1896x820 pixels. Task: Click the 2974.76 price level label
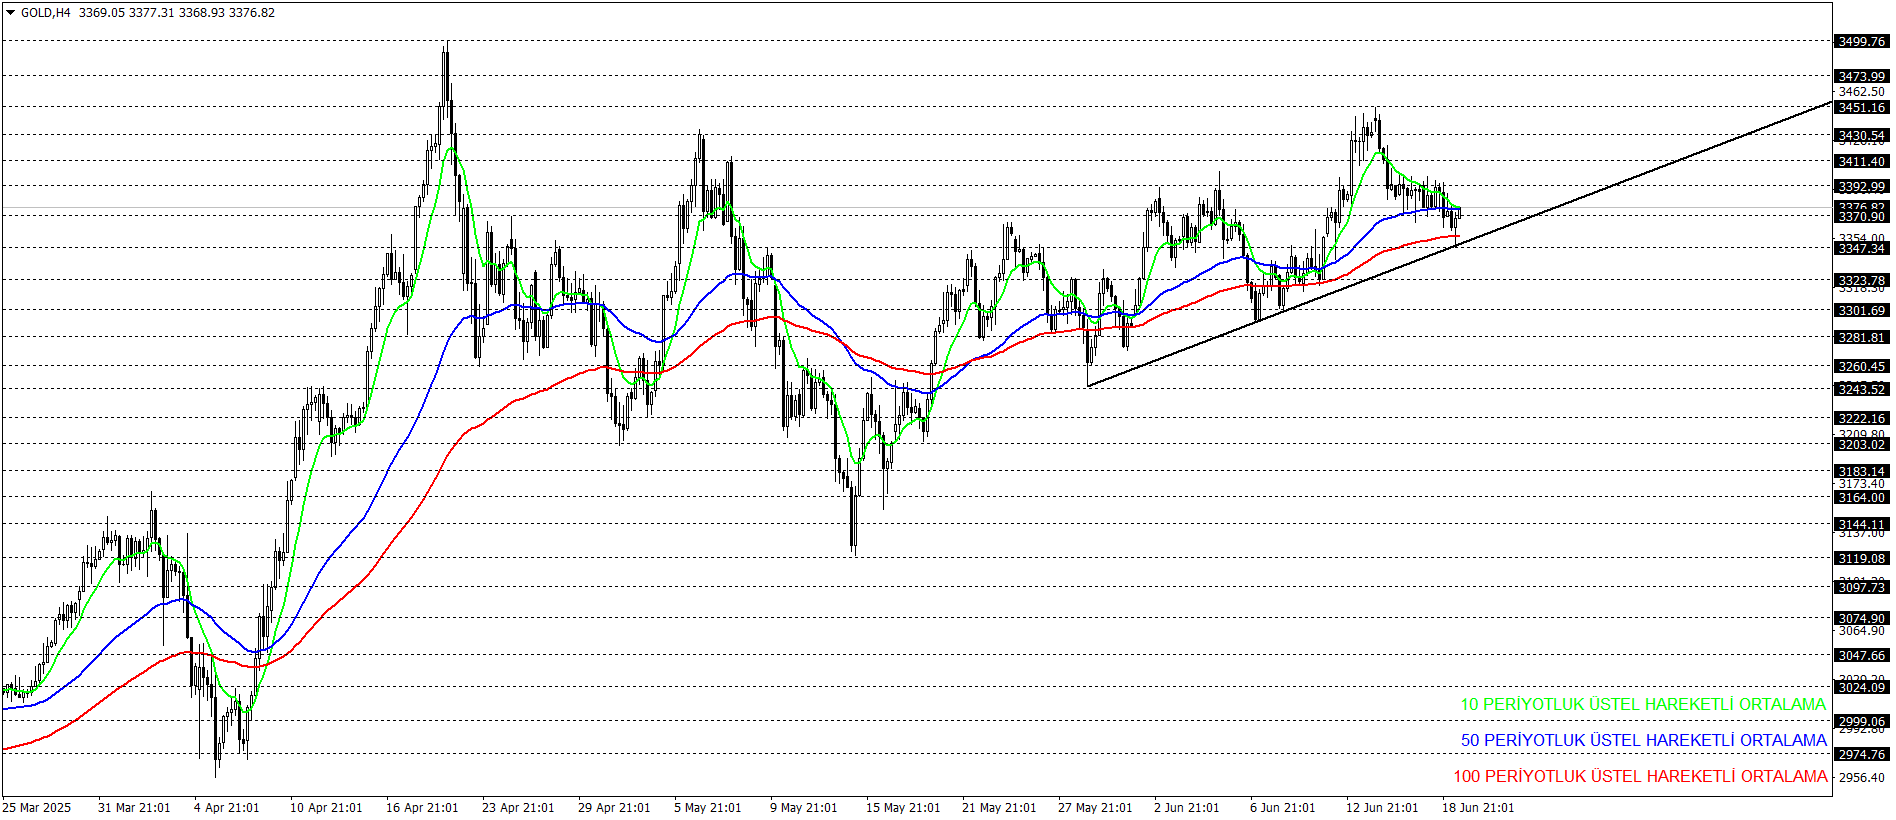(x=1862, y=754)
